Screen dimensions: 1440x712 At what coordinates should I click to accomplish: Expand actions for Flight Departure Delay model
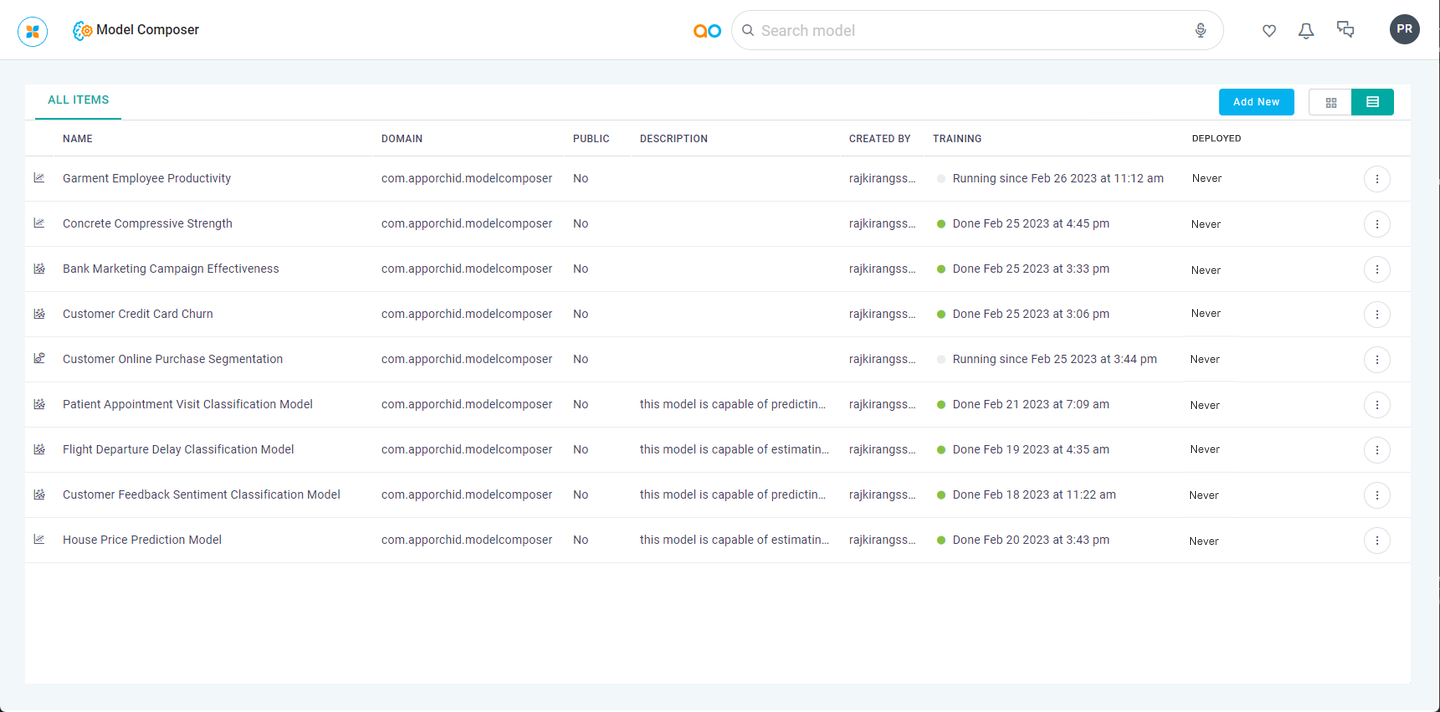pos(1376,450)
